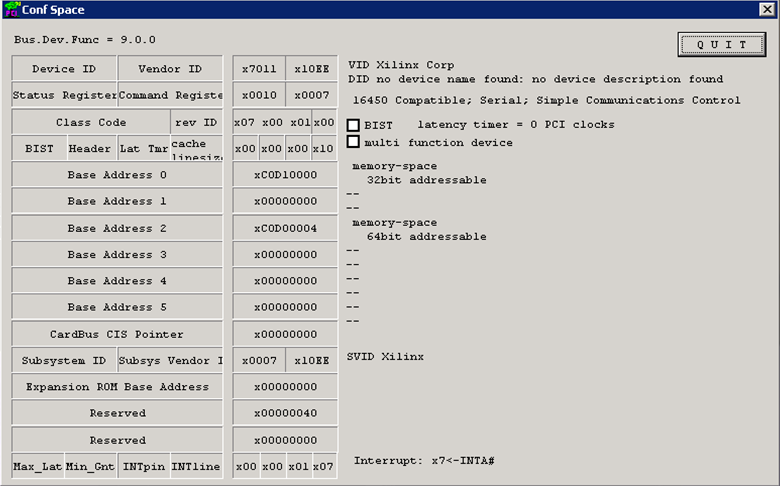Click the Conf Space title bar icon
Image resolution: width=780 pixels, height=486 pixels.
[x=11, y=9]
